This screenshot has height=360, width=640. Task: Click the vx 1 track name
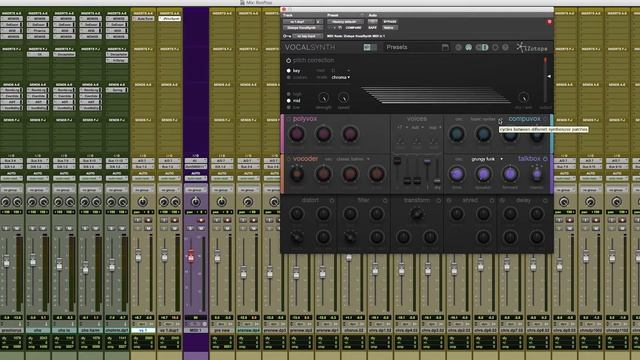point(143,330)
